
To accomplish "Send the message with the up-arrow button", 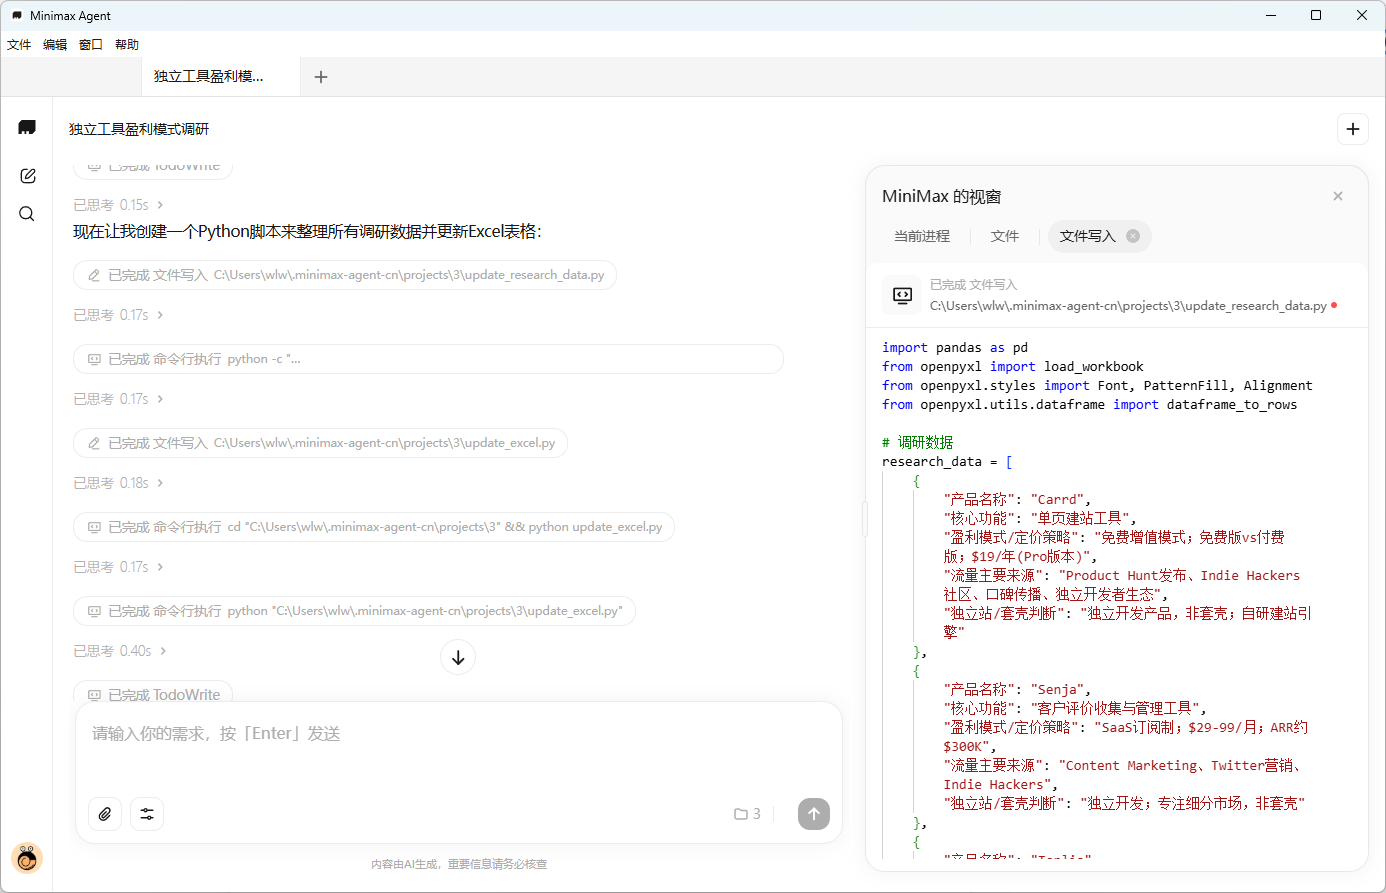I will tap(813, 814).
